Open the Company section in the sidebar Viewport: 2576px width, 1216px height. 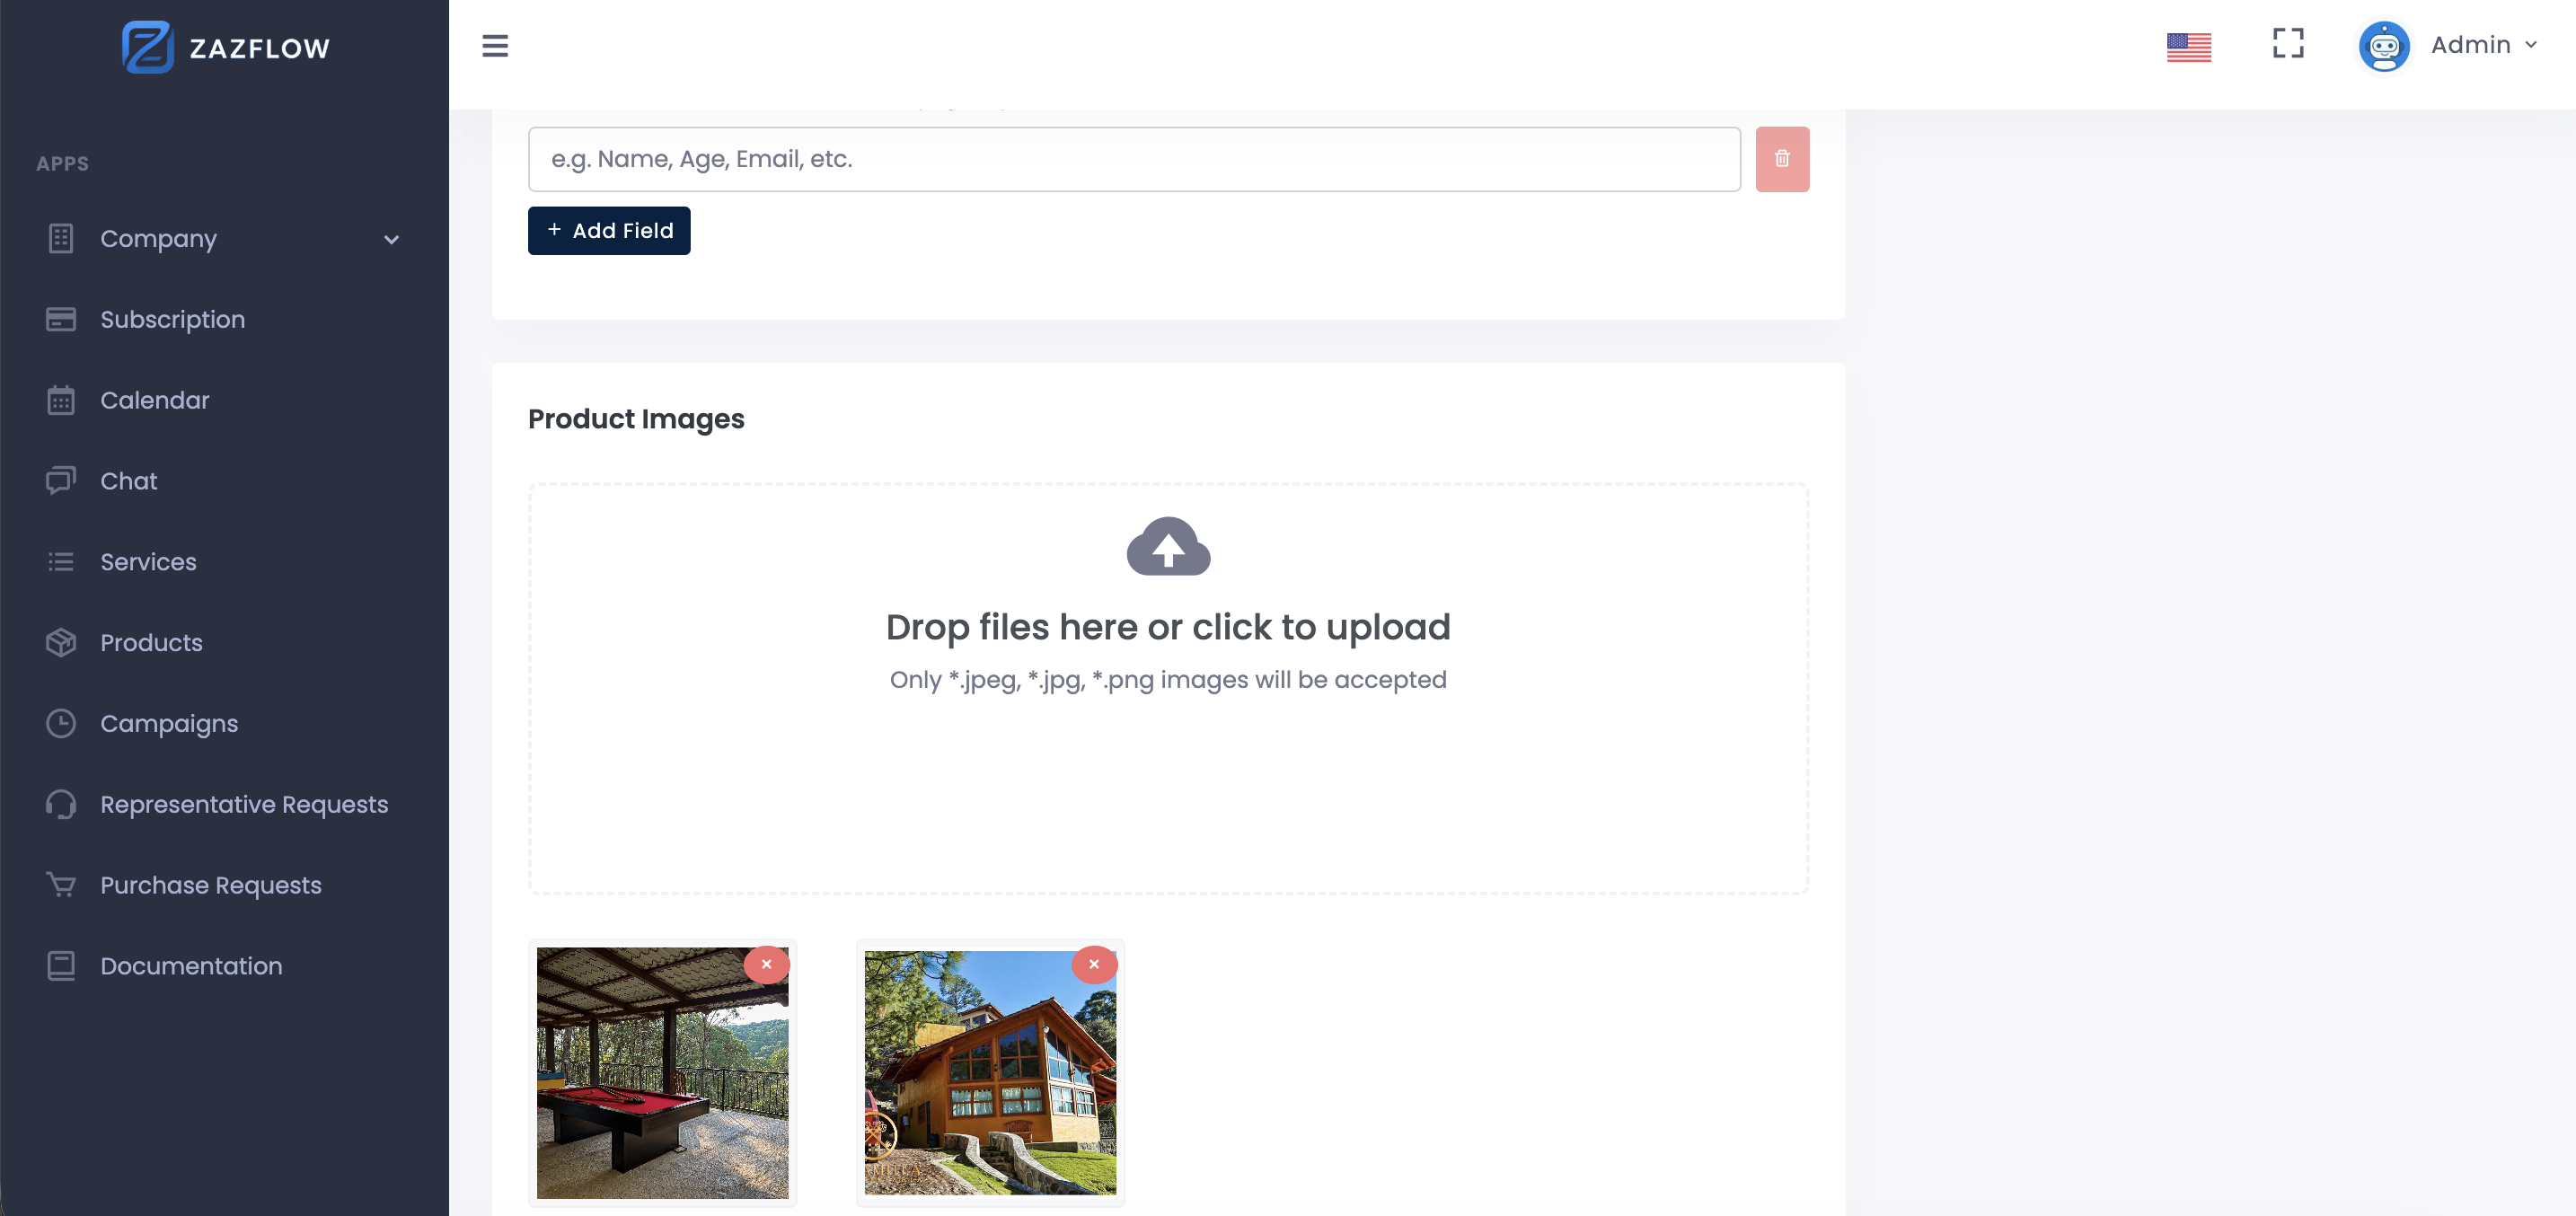tap(157, 239)
